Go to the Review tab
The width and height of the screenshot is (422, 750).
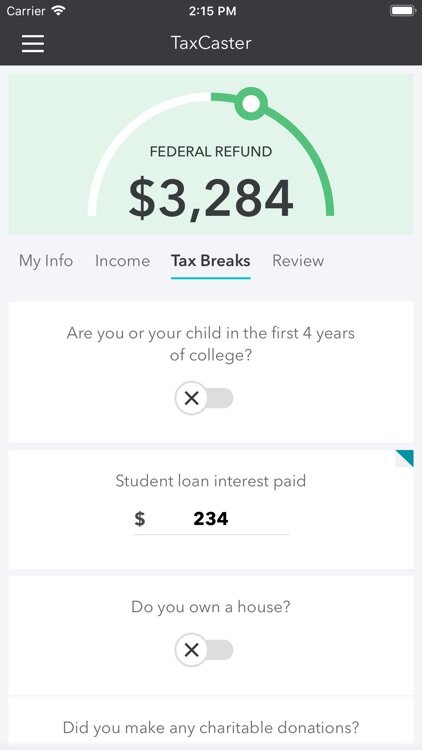pos(298,261)
